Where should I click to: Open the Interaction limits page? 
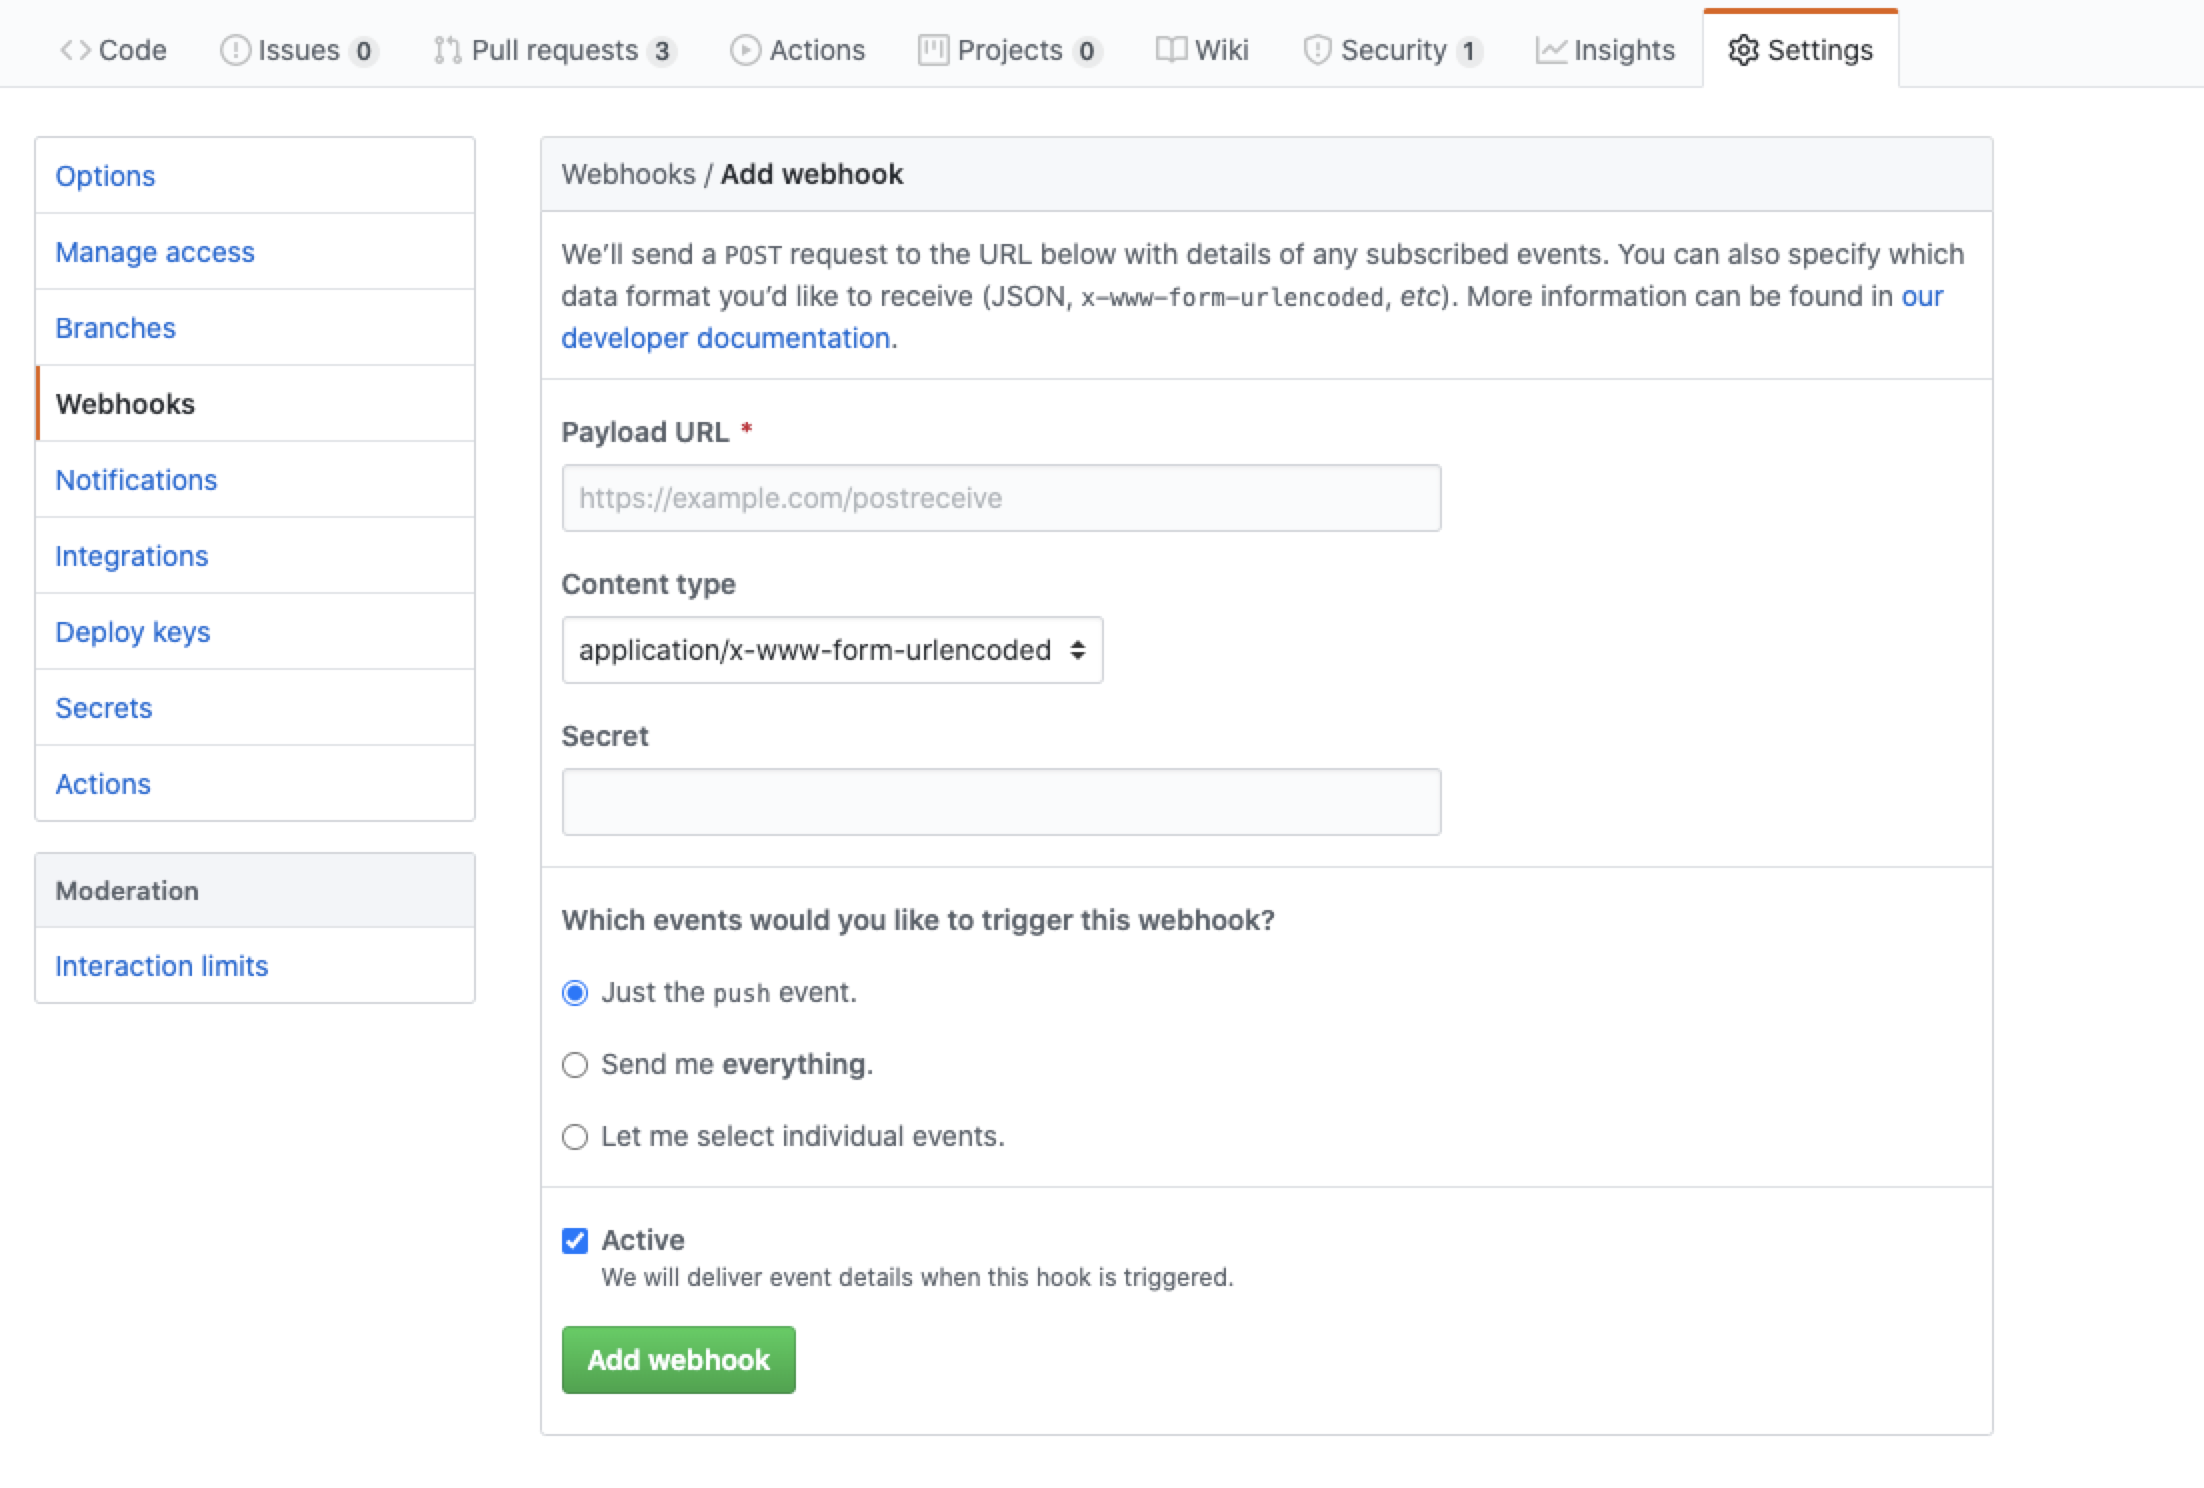click(x=162, y=966)
